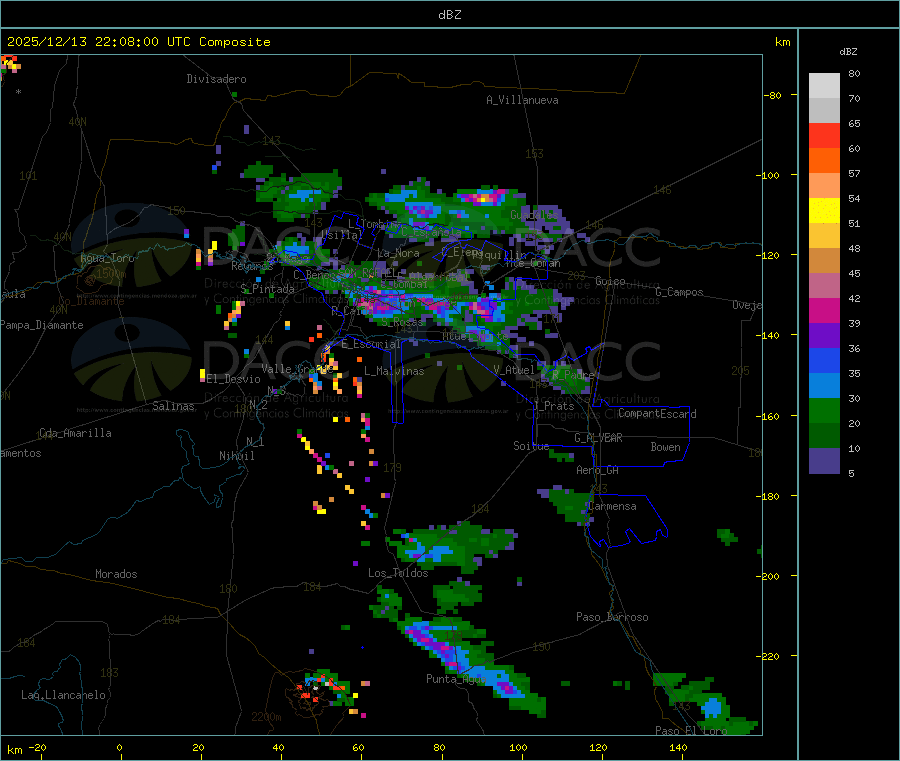Click the -100 km vertical axis tick
Image resolution: width=900 pixels, height=761 pixels.
point(767,175)
